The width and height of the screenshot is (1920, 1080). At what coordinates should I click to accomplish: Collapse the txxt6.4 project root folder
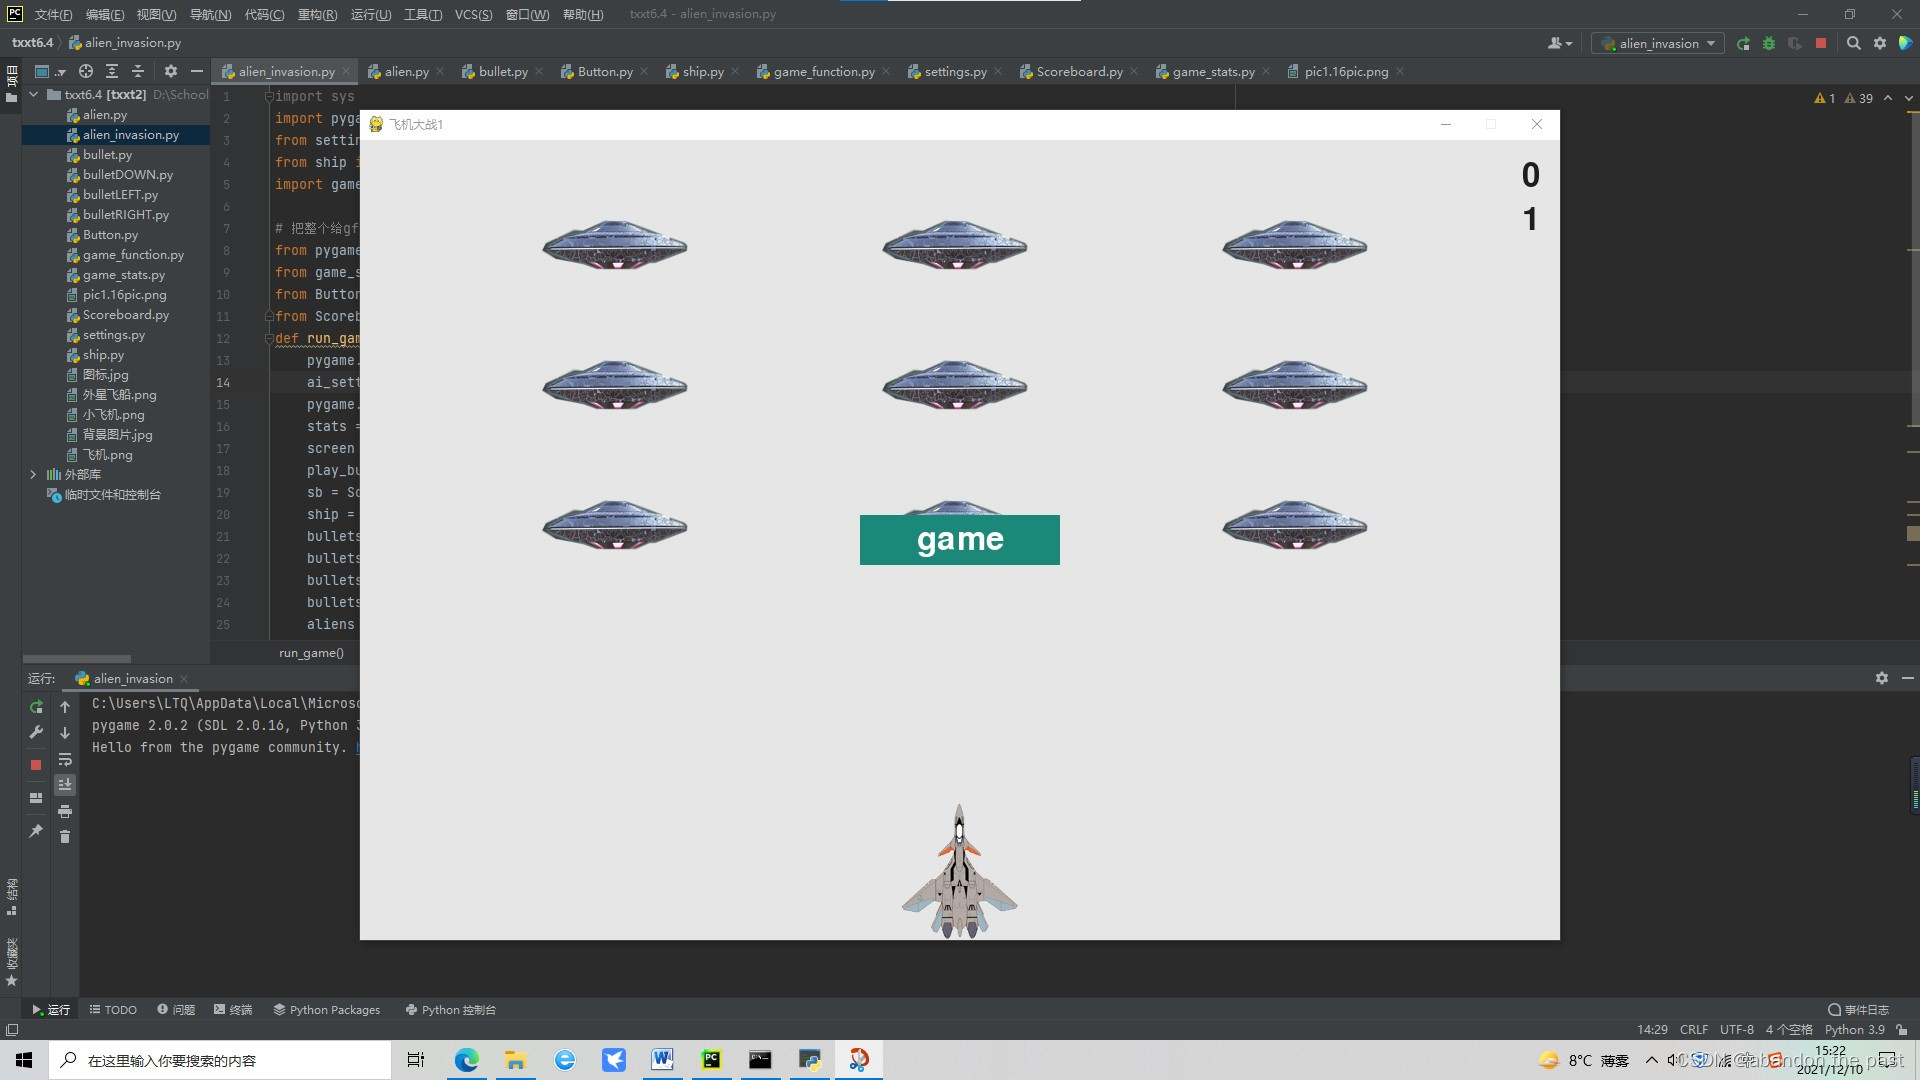click(x=33, y=95)
